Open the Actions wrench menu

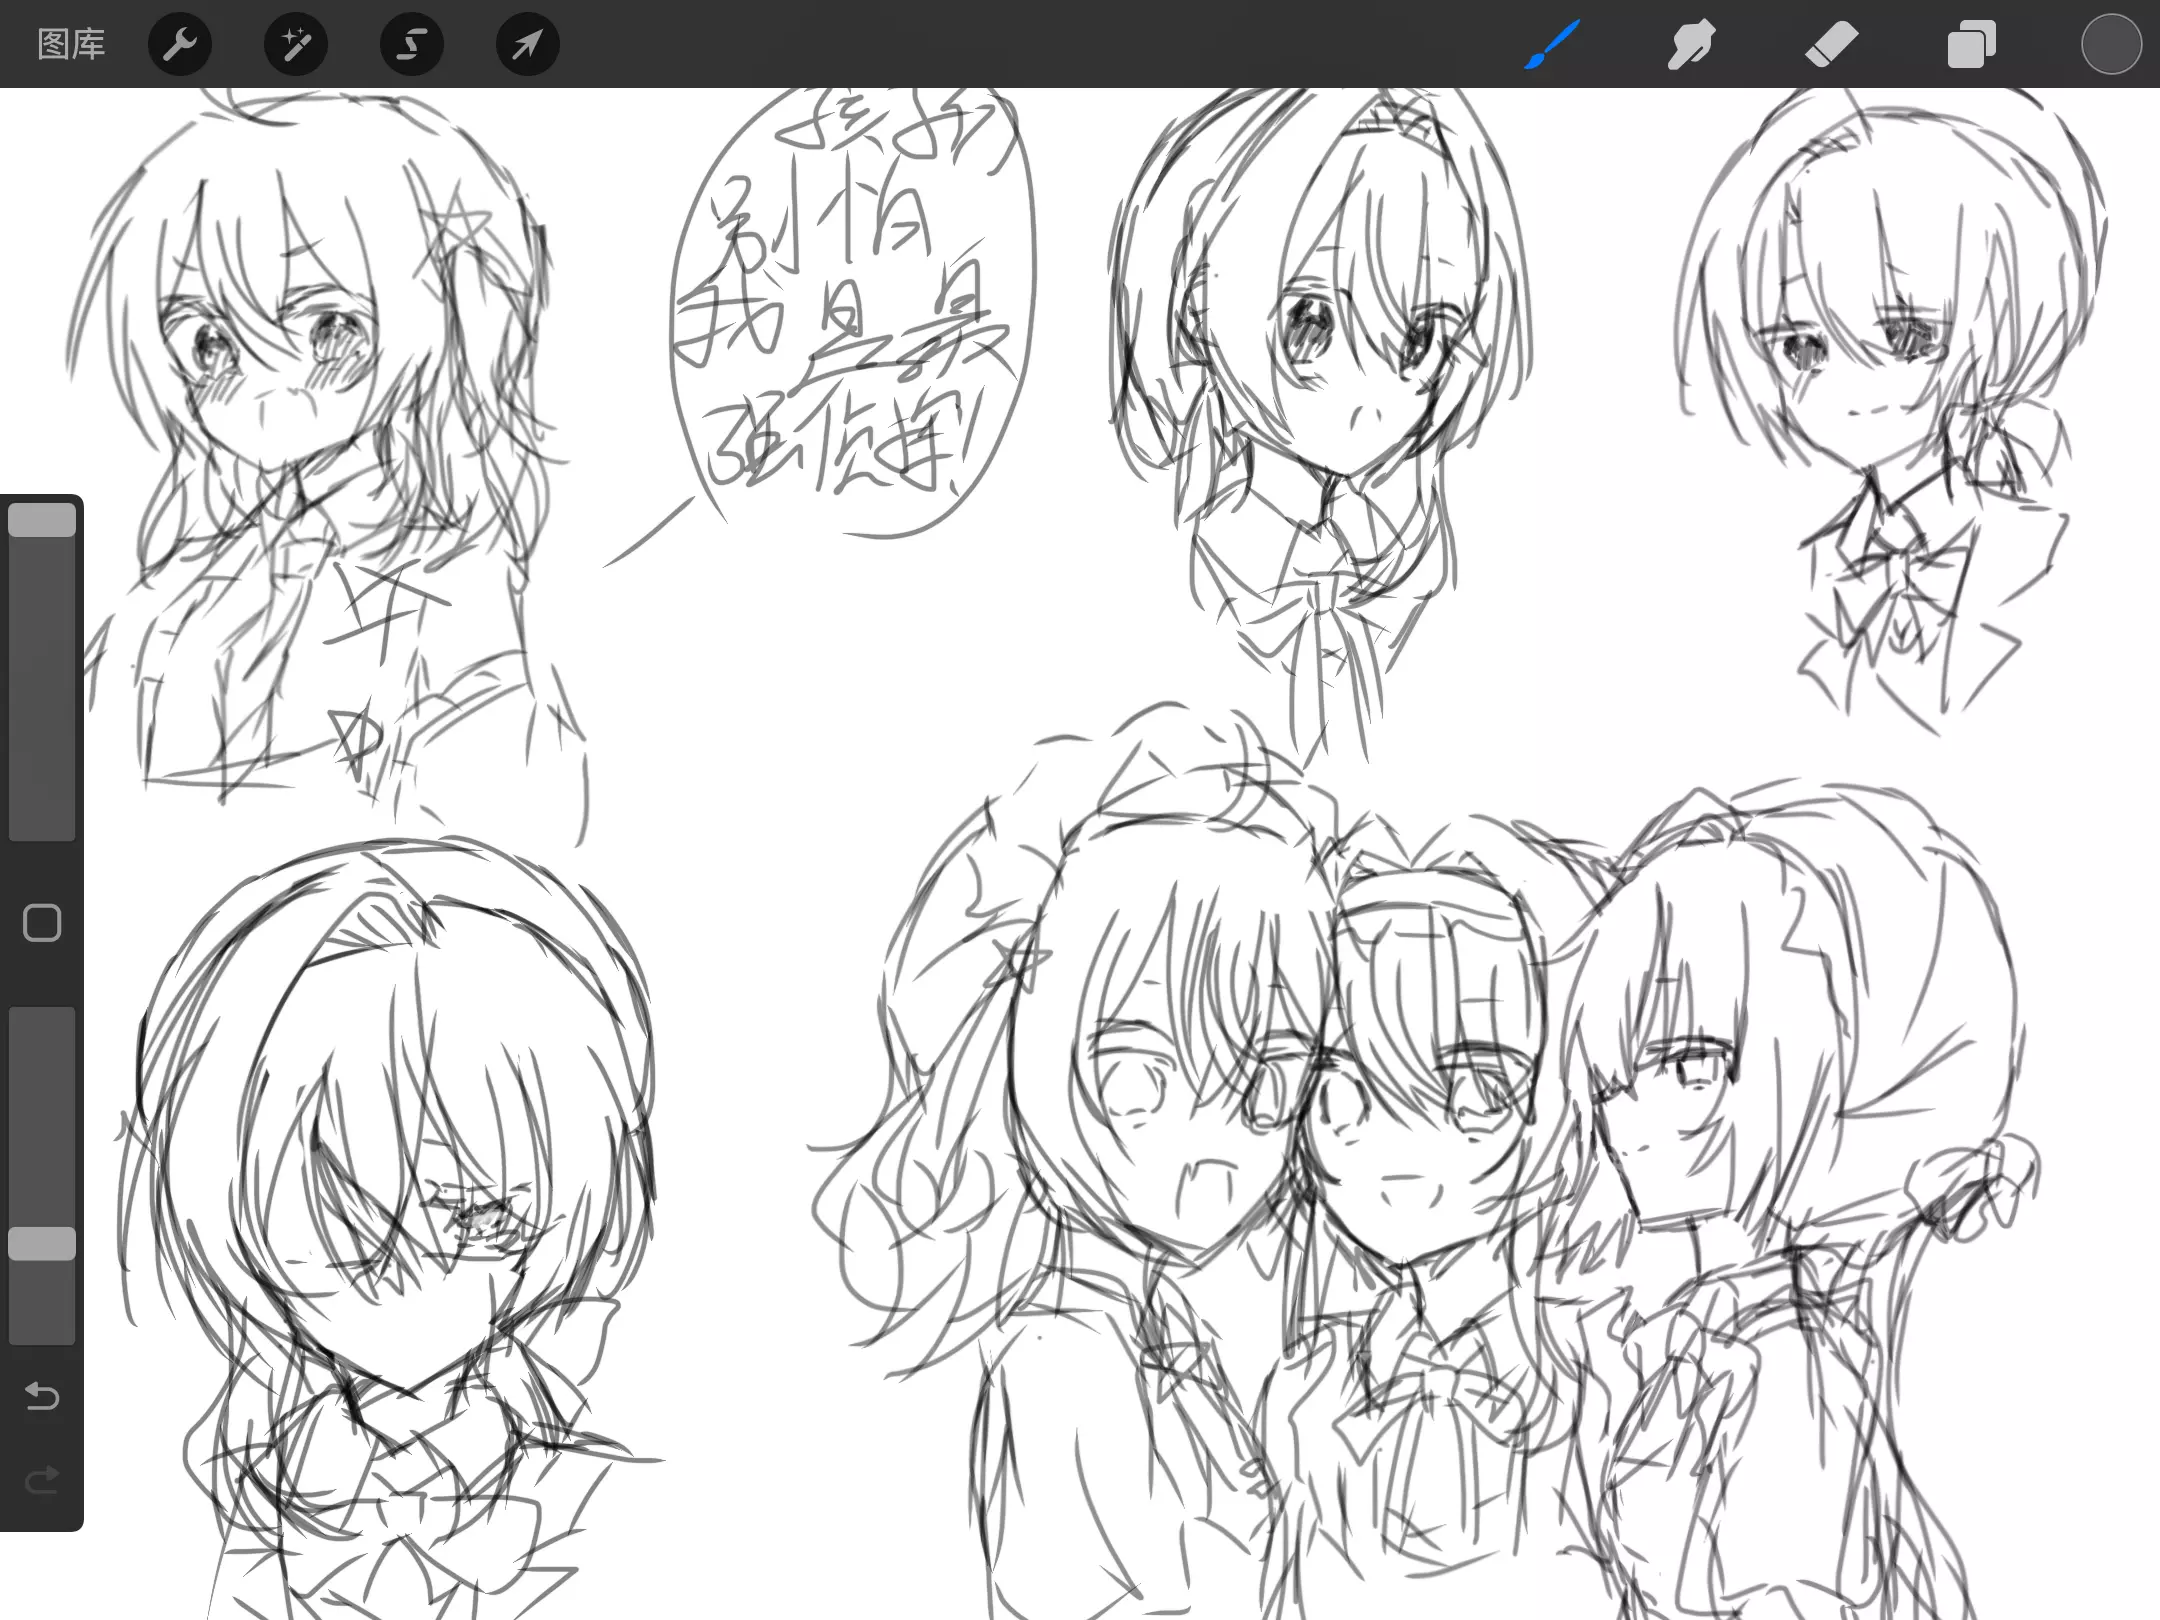pyautogui.click(x=180, y=44)
